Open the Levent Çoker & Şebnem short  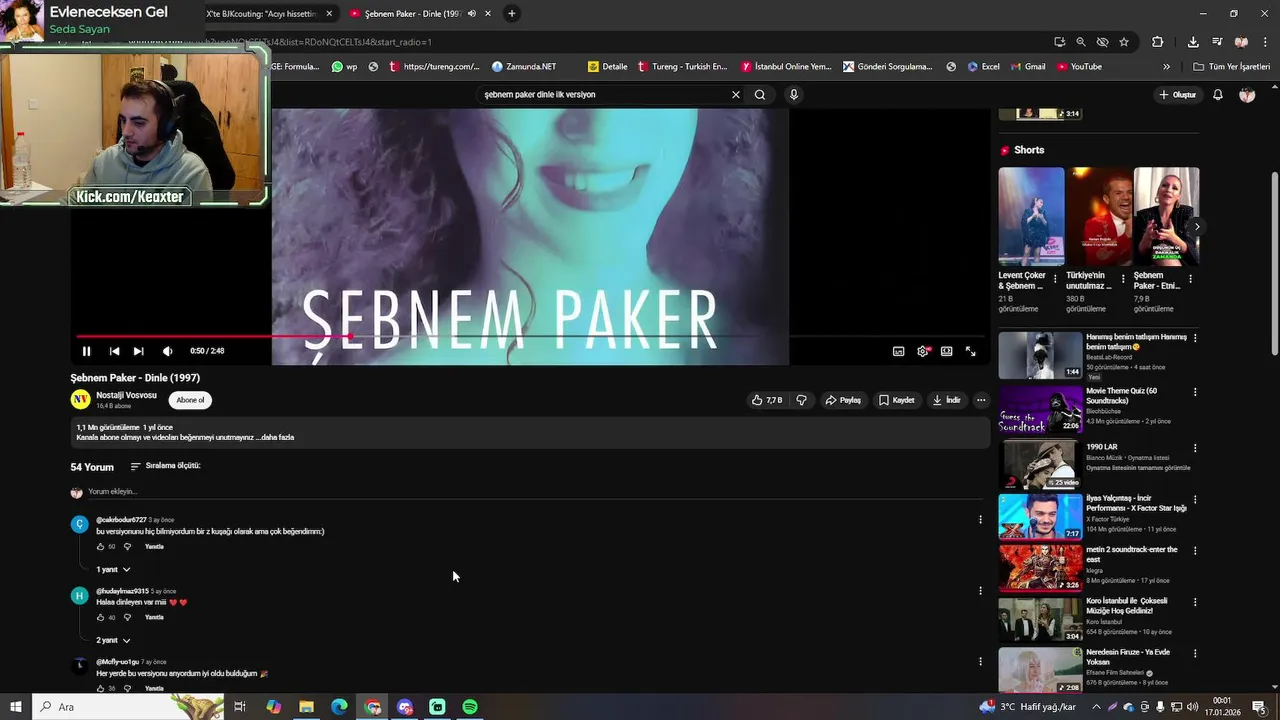(1031, 216)
